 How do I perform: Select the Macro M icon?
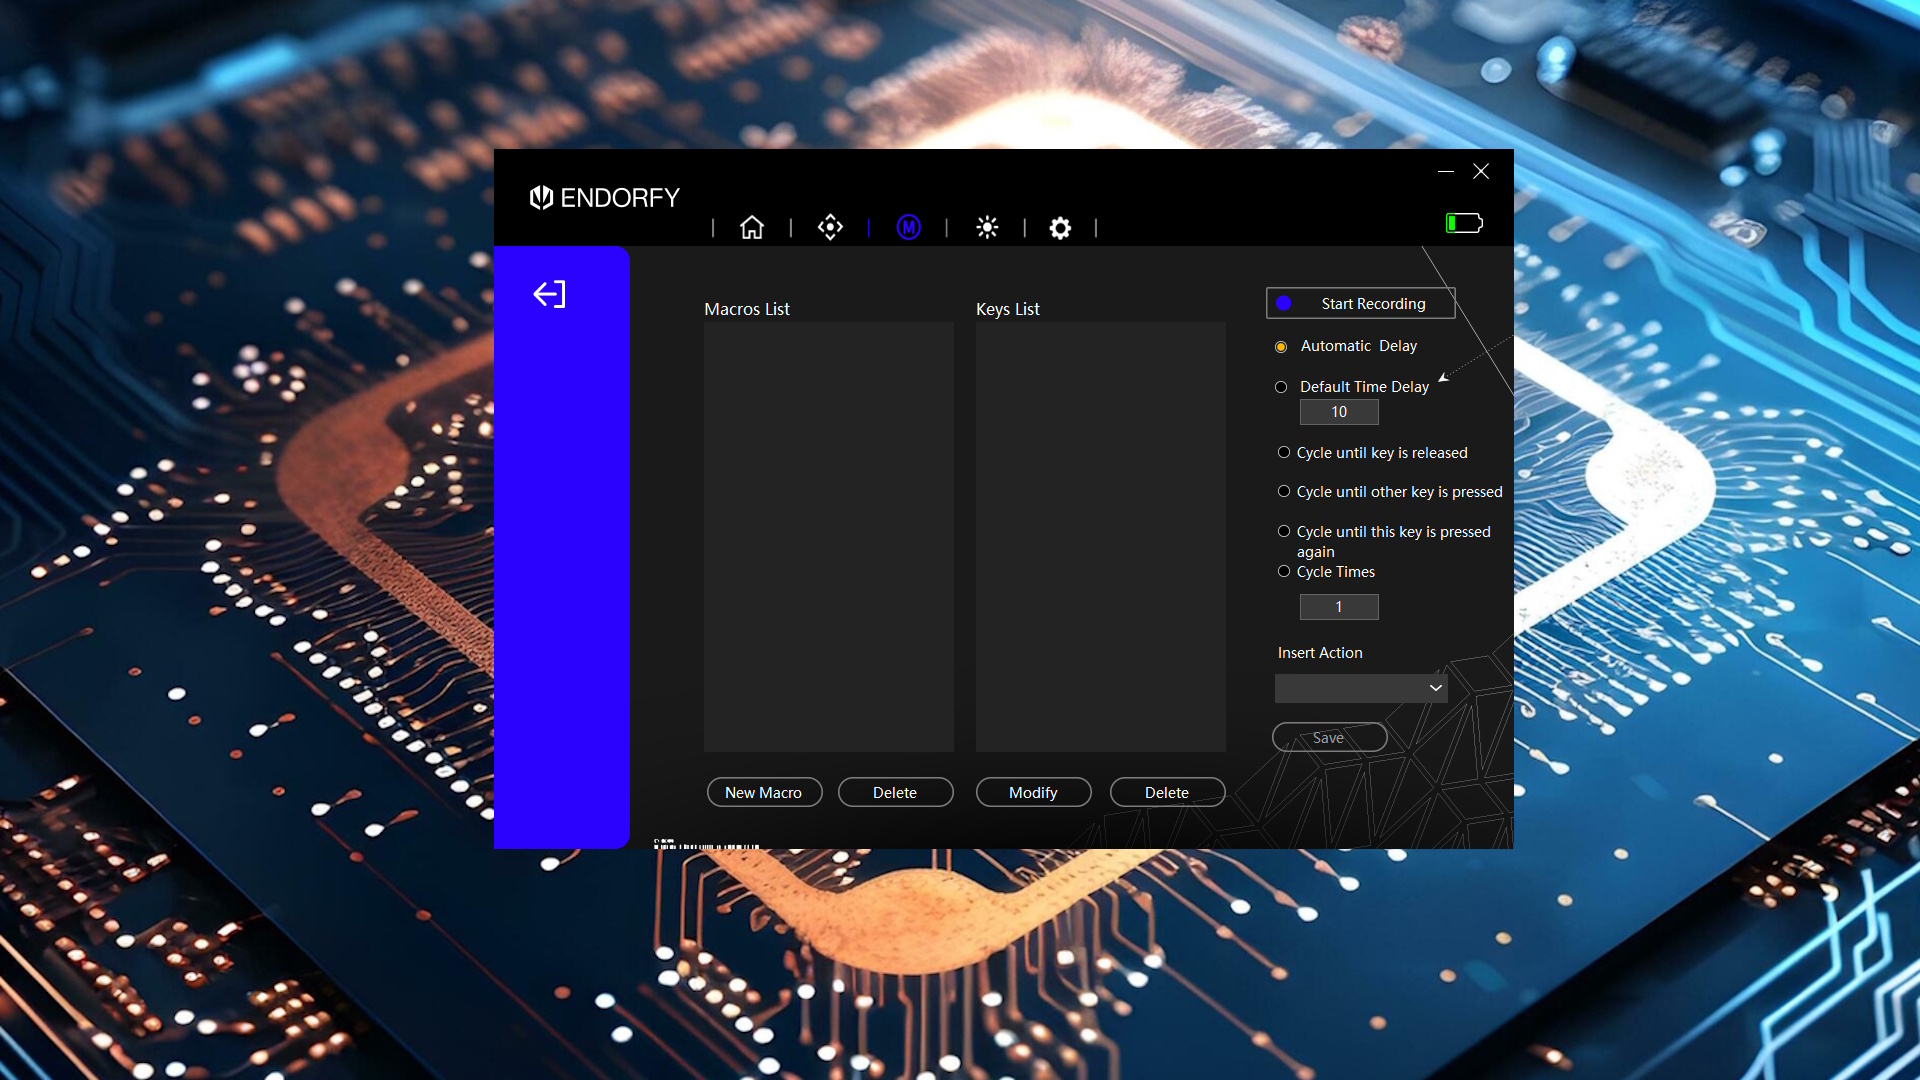[x=908, y=228]
